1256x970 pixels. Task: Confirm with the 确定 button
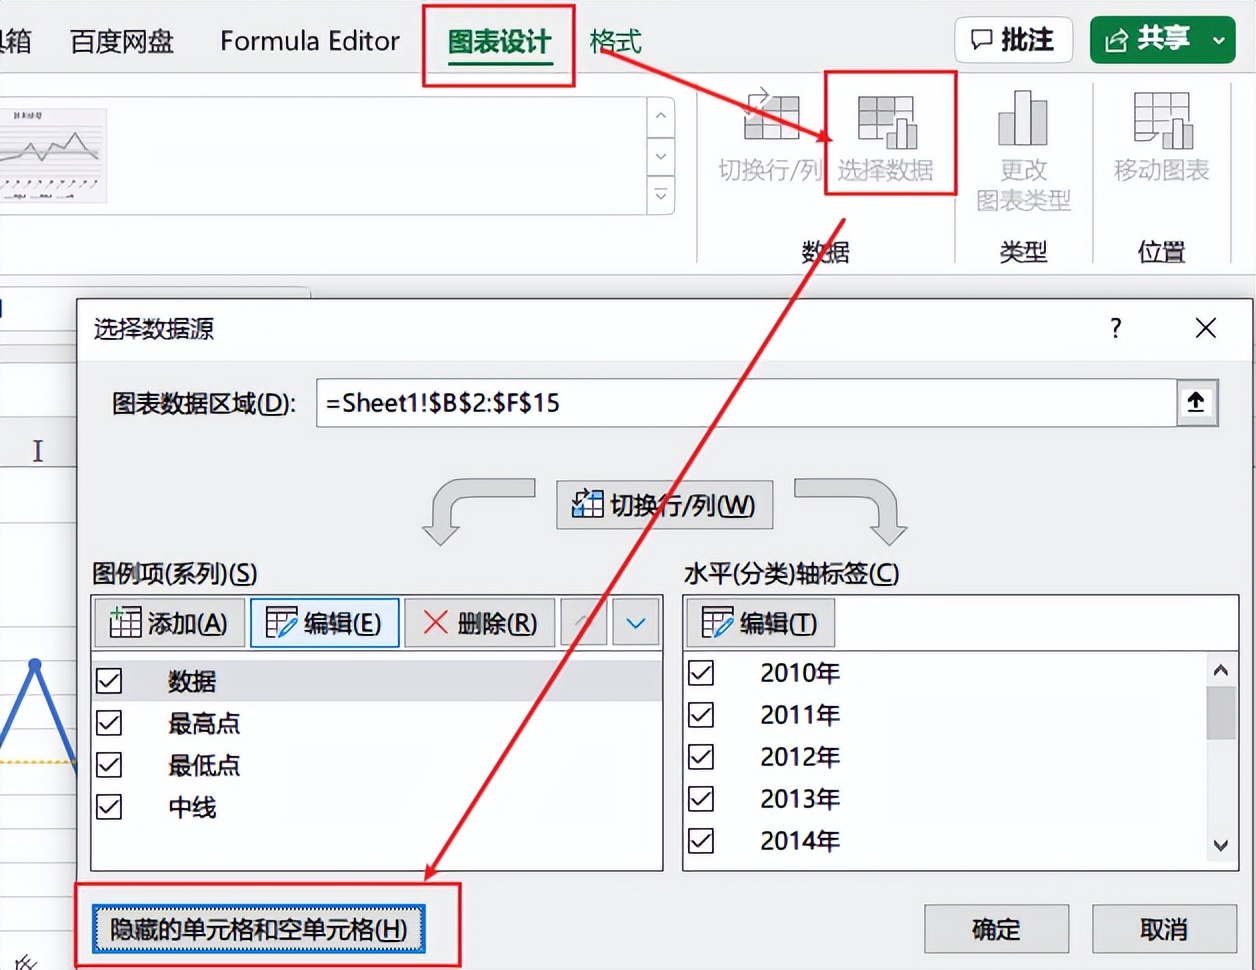point(996,930)
